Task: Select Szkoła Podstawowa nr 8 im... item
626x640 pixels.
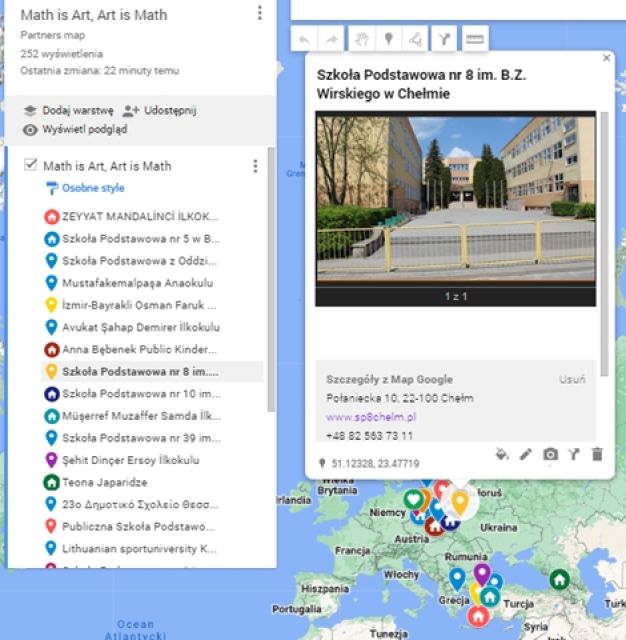Action: tap(152, 371)
